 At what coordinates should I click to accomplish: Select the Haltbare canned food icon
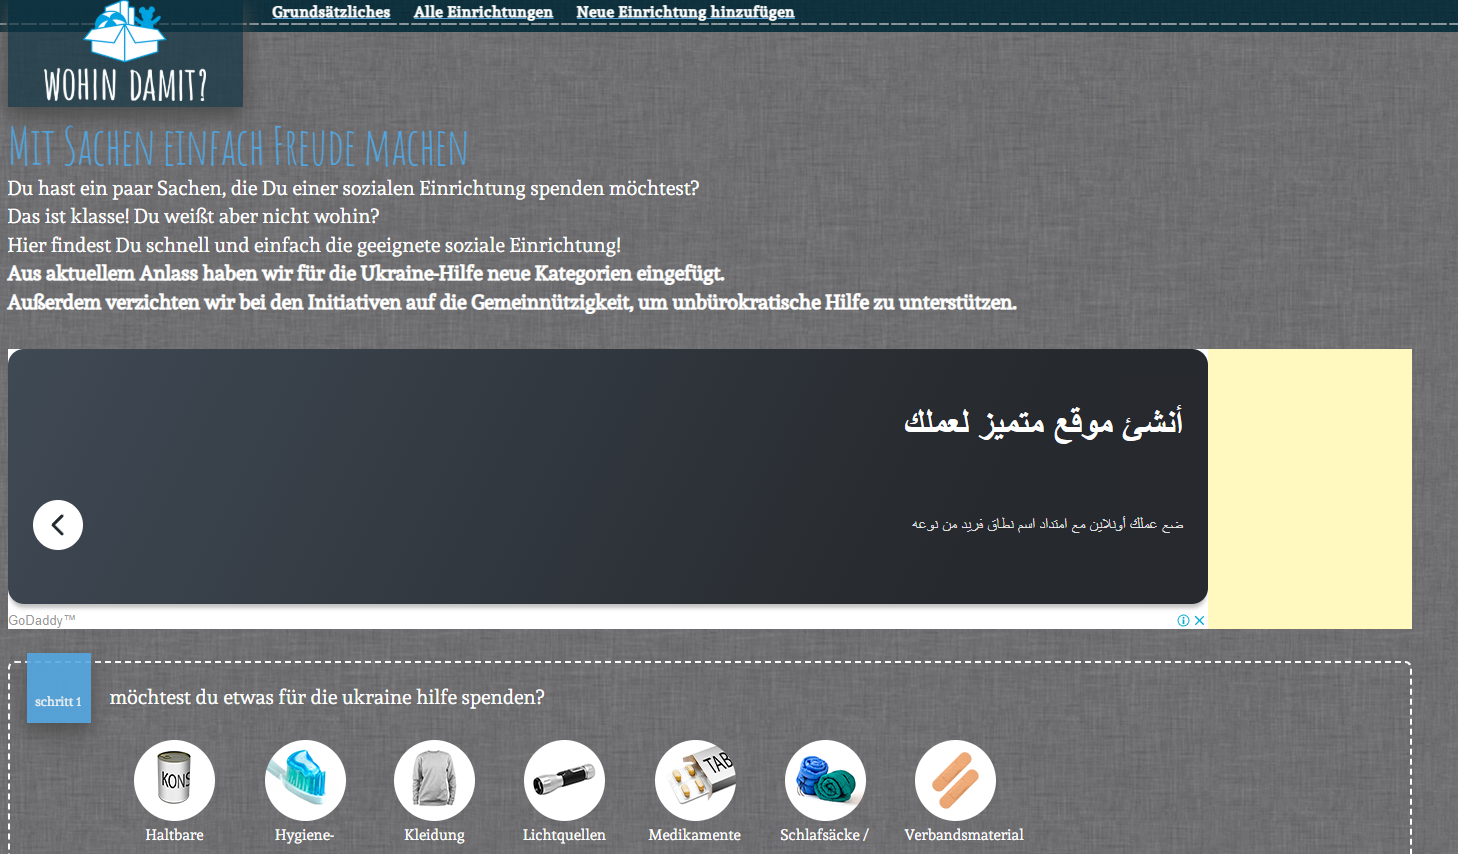point(174,780)
